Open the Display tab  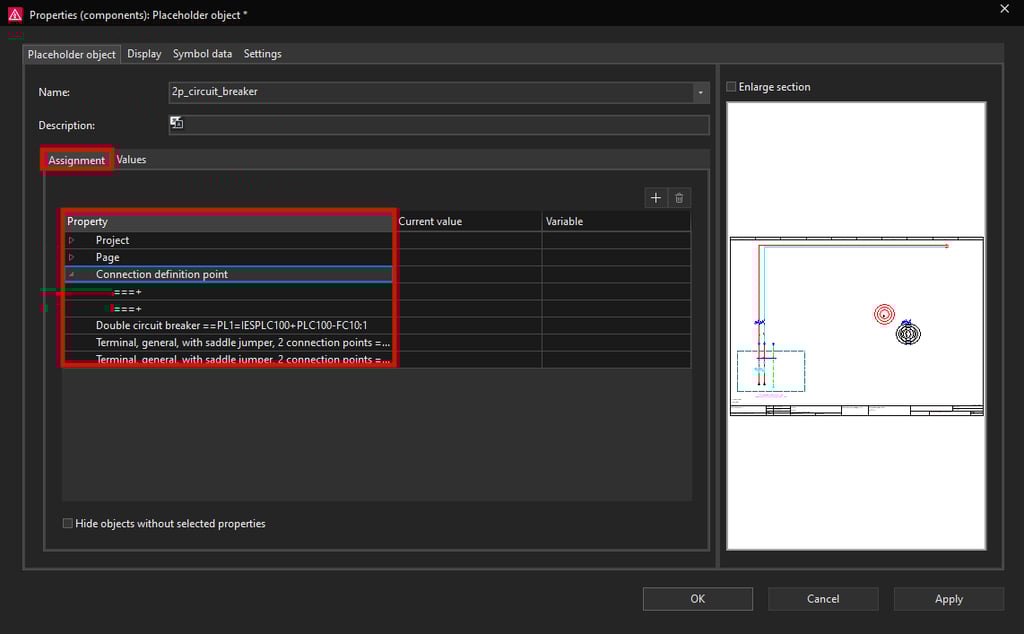pos(144,54)
